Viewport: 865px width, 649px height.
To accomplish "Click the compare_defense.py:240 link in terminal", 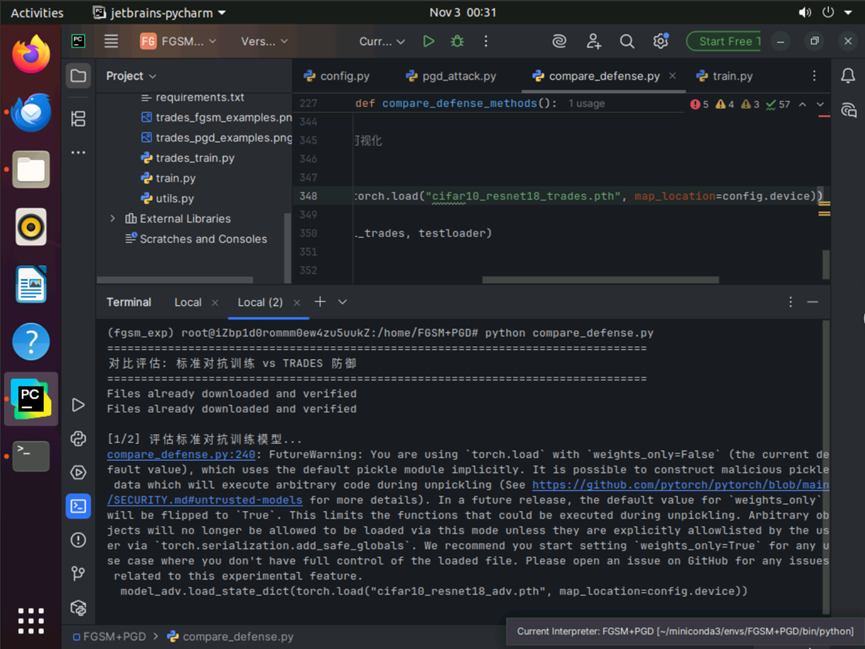I will click(181, 454).
